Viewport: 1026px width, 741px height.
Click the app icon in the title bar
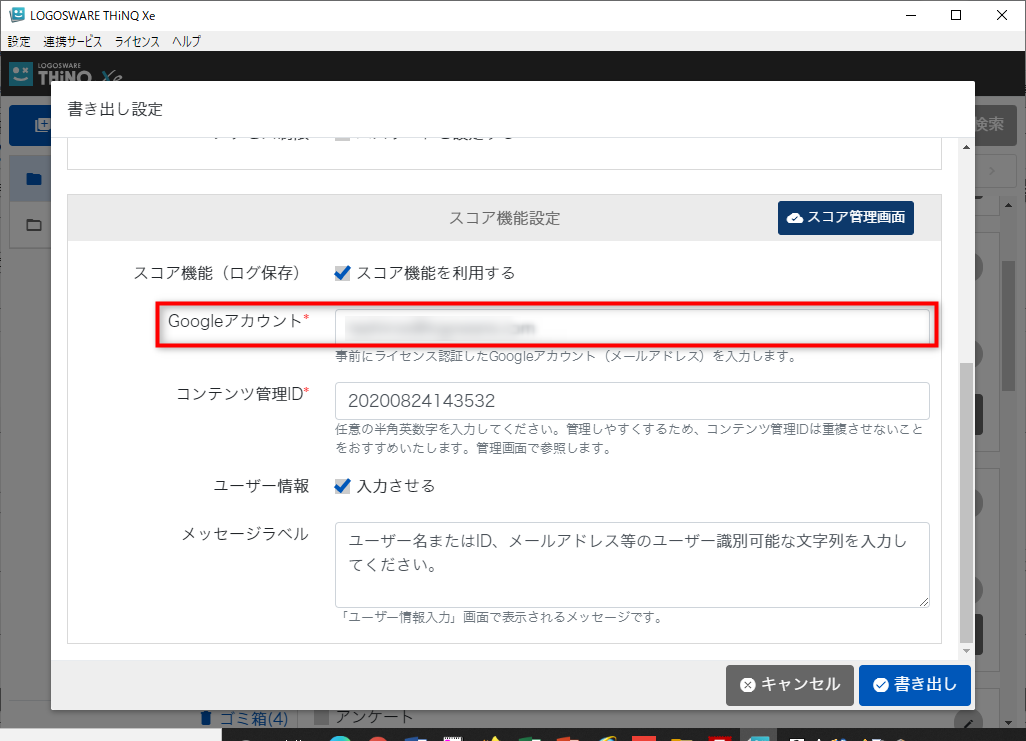pyautogui.click(x=17, y=15)
